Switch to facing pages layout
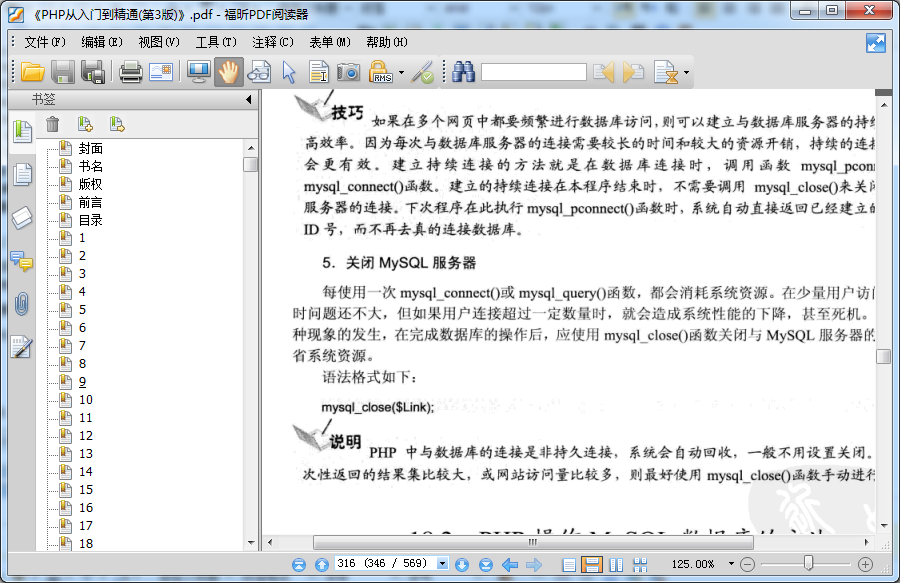This screenshot has width=900, height=583. 616,565
